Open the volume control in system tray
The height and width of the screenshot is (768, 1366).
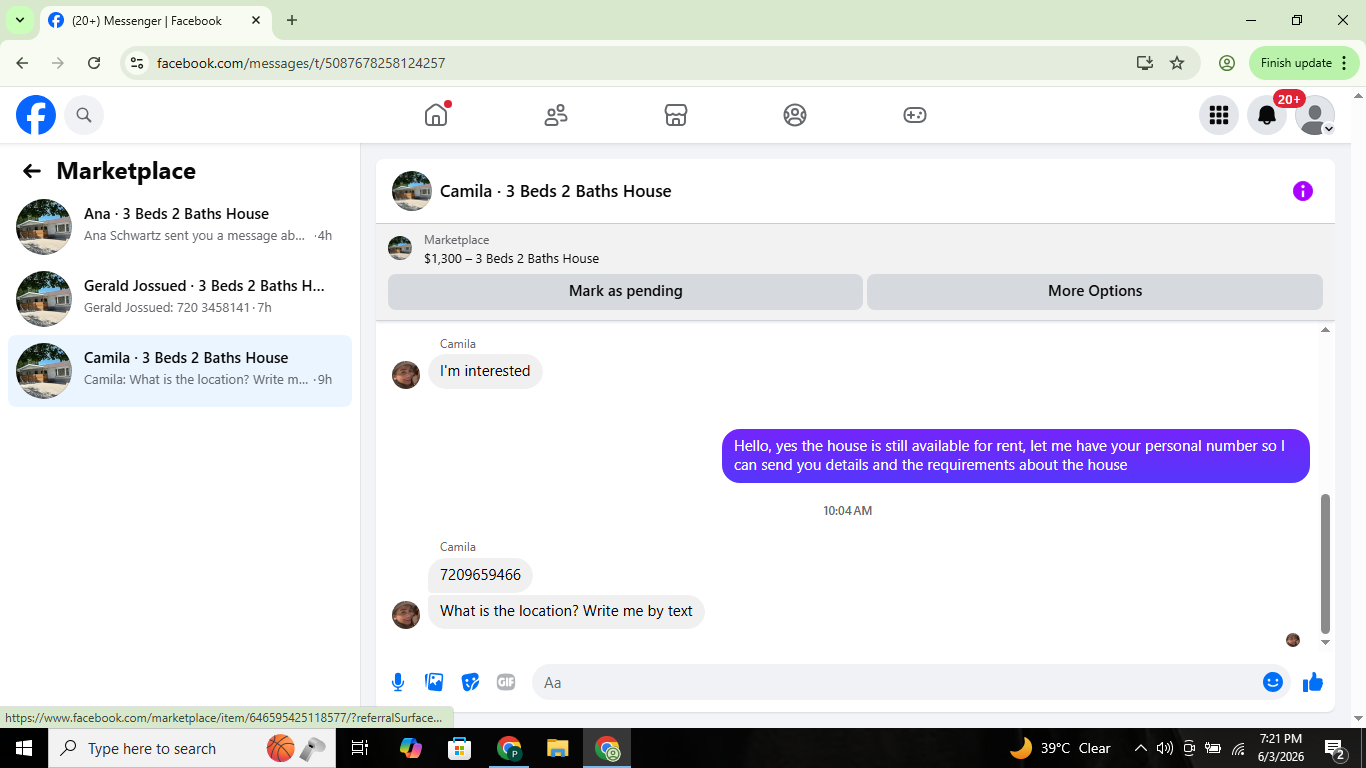click(1165, 748)
